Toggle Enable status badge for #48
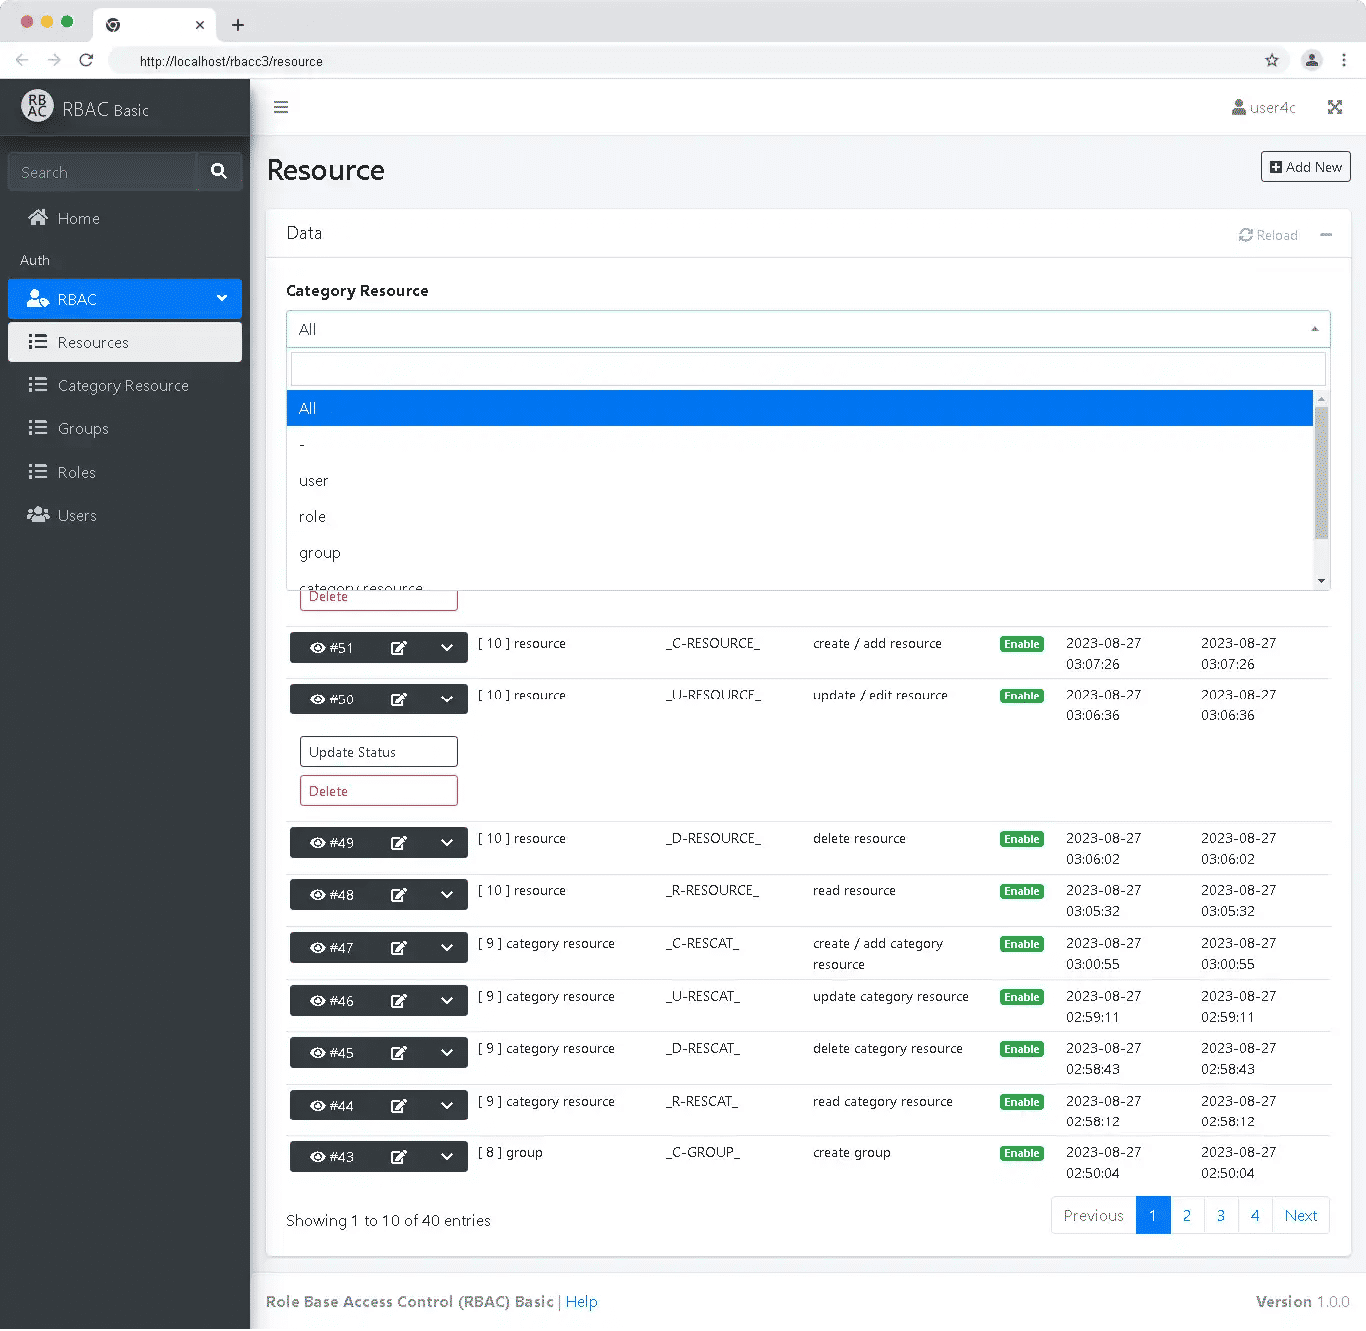 tap(1021, 891)
